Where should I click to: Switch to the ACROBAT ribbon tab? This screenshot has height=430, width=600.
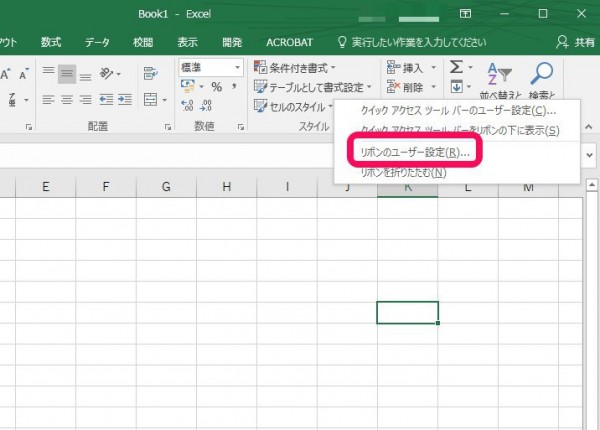(x=289, y=42)
